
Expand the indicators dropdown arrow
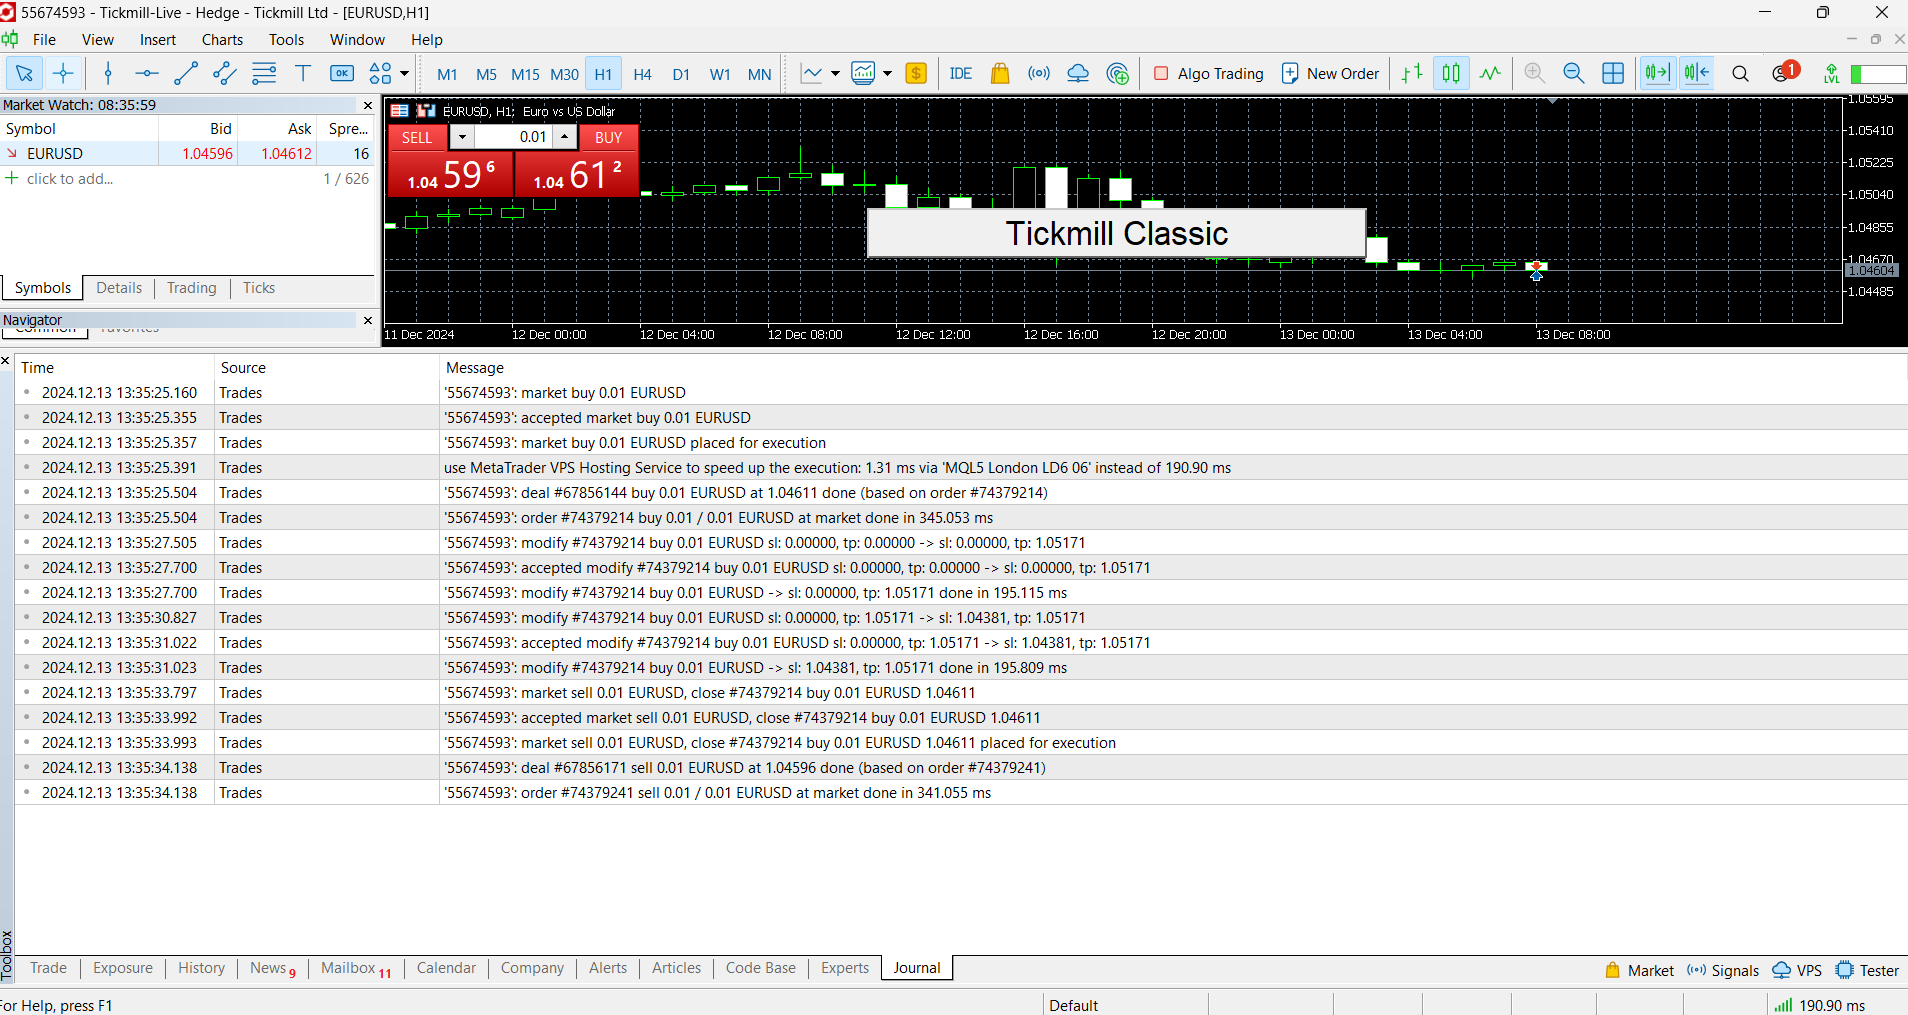tap(835, 73)
